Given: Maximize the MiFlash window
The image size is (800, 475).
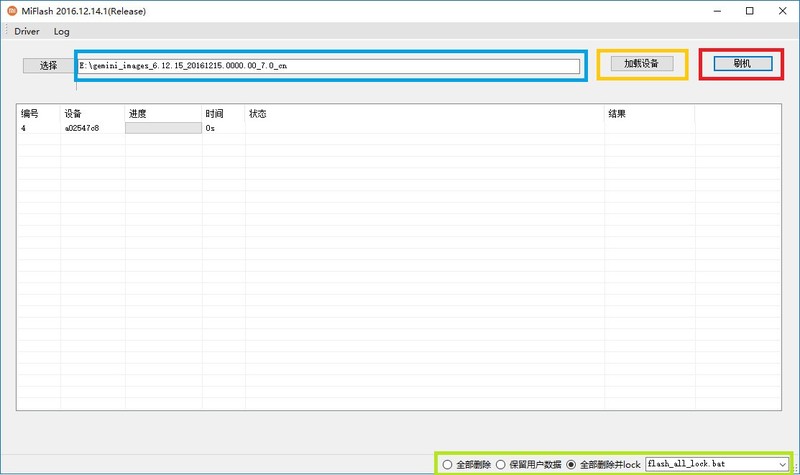Looking at the screenshot, I should point(749,11).
